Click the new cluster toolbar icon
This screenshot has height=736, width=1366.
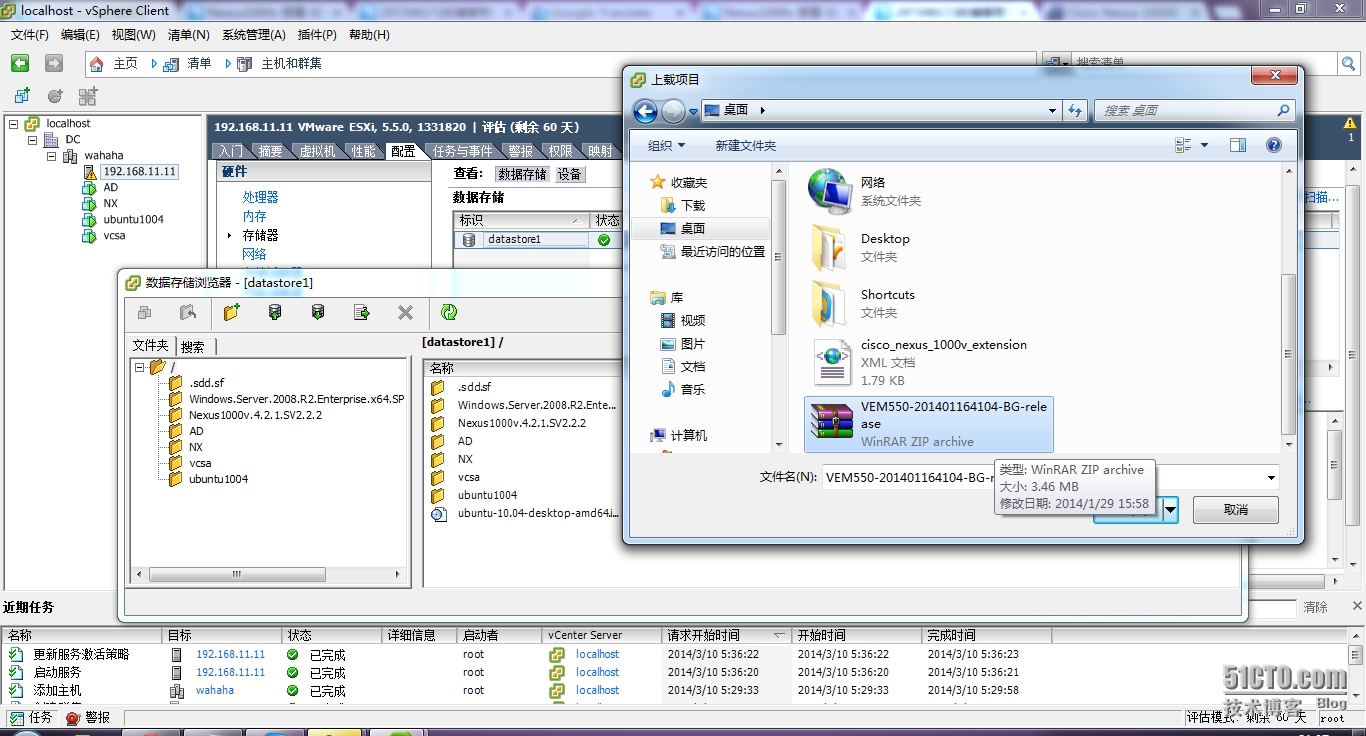[x=88, y=96]
